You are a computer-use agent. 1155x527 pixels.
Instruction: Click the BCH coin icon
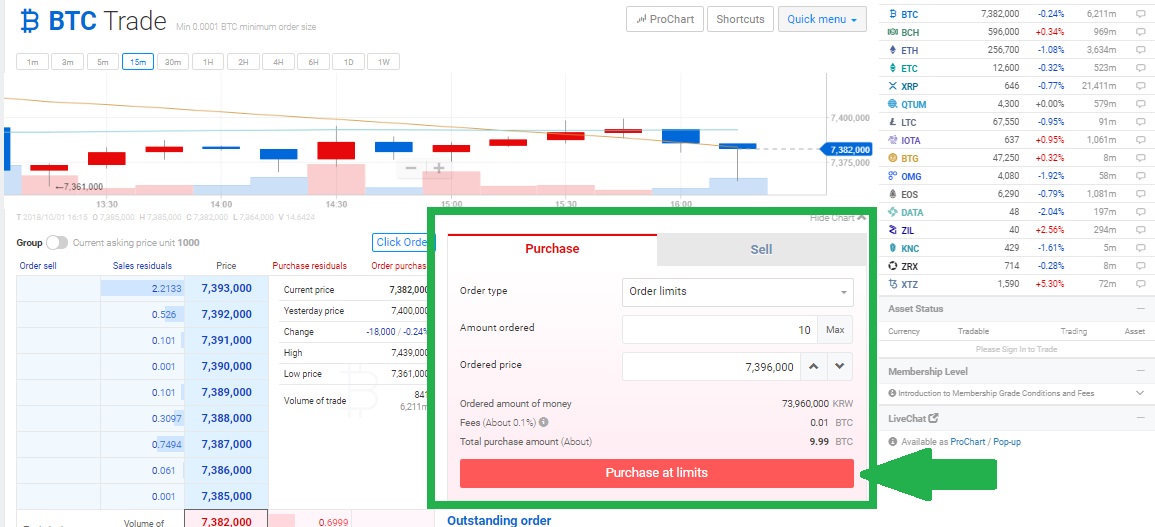pos(893,32)
